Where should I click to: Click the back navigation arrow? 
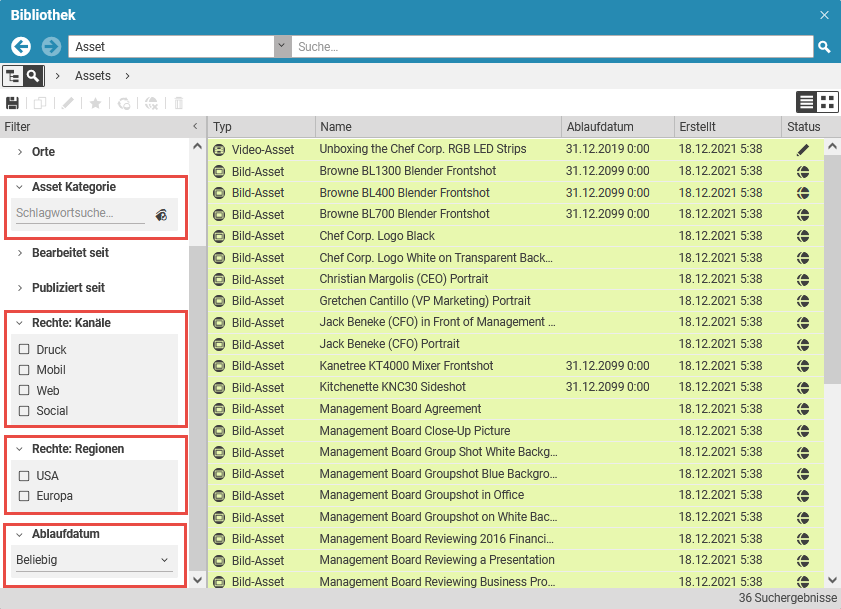[x=21, y=47]
